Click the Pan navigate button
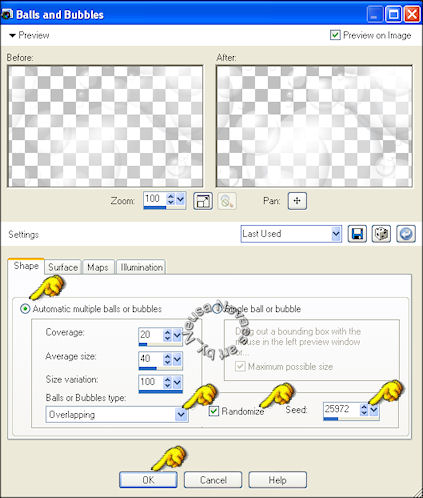Image resolution: width=423 pixels, height=498 pixels. [297, 201]
